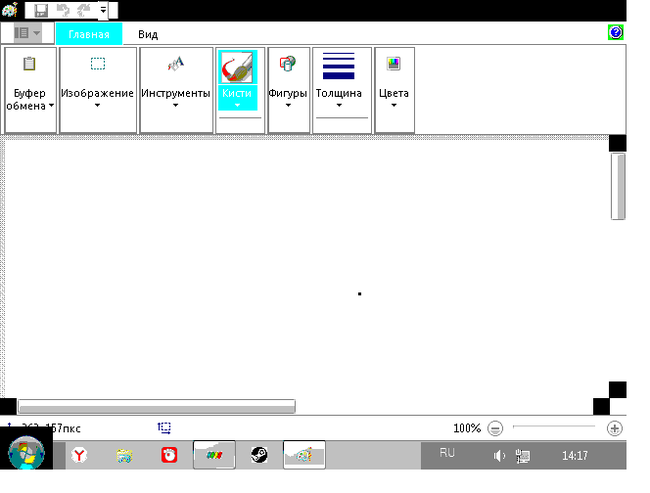The height and width of the screenshot is (493, 650).
Task: Click the Save icon in quick access toolbar
Action: tap(41, 10)
